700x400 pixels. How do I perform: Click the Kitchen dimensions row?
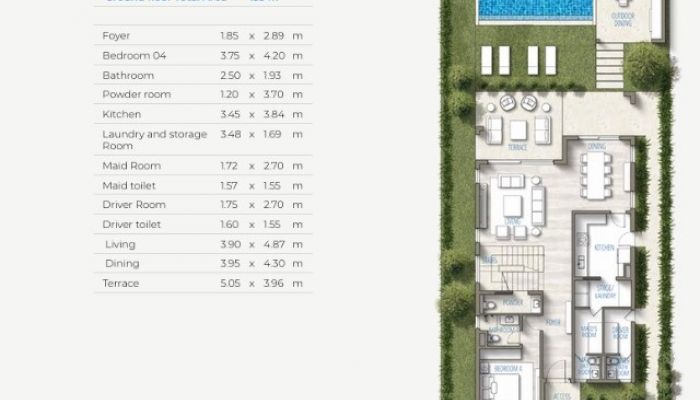coord(203,114)
